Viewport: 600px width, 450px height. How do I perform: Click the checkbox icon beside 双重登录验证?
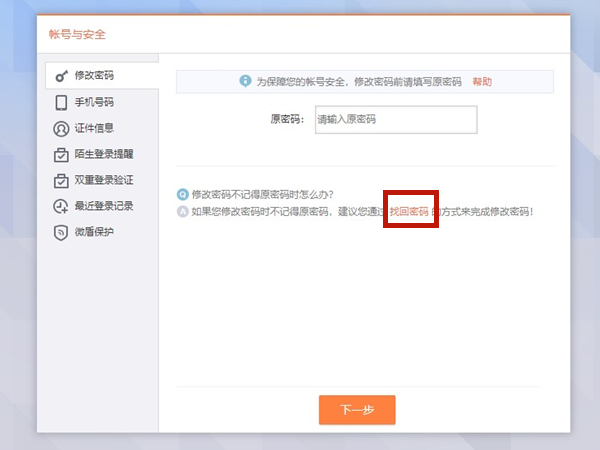click(x=61, y=180)
